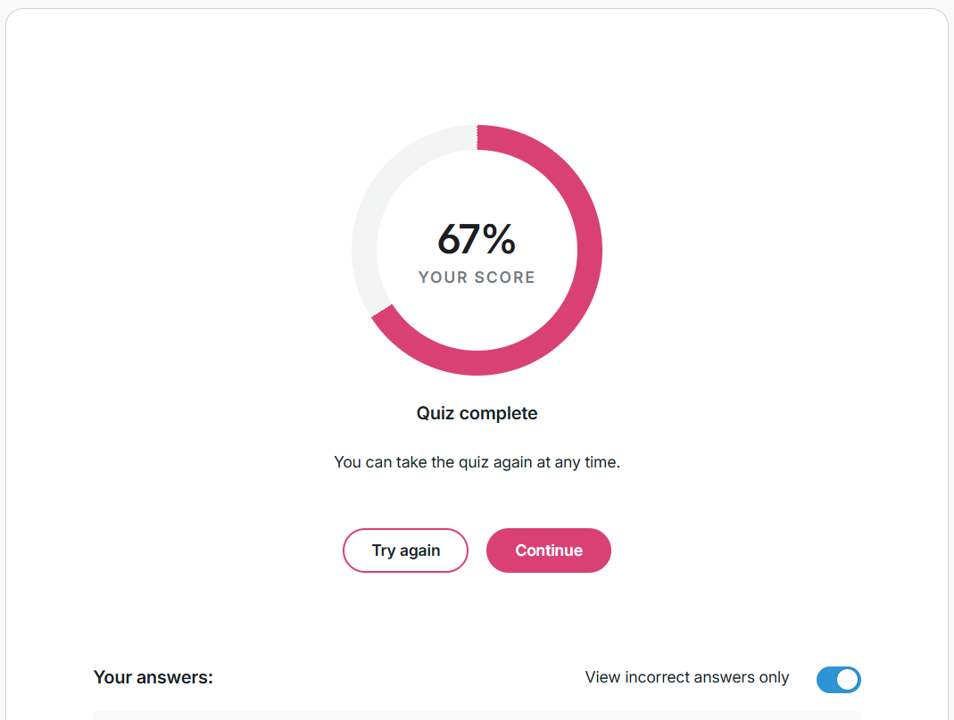Click the word "Continue" on the filled button
The width and height of the screenshot is (954, 720).
pyautogui.click(x=549, y=550)
